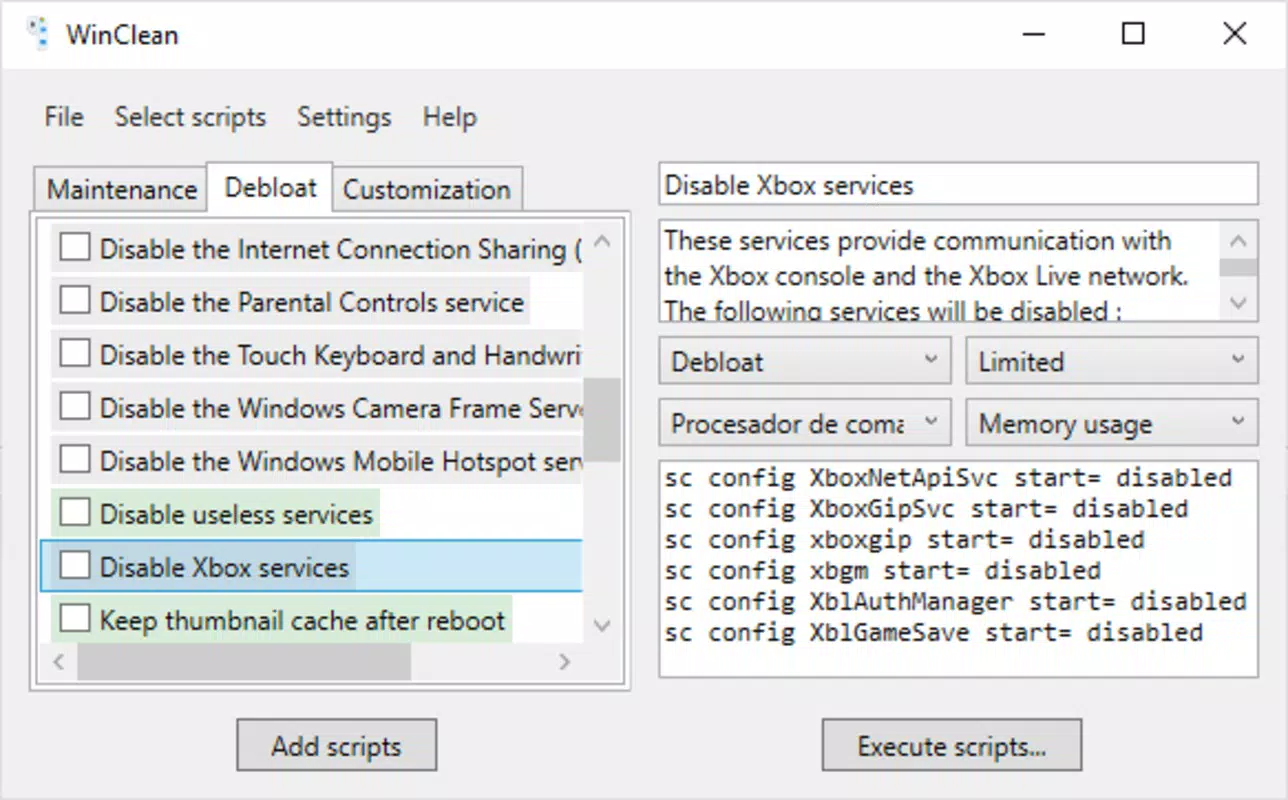
Task: Click script list scroll down arrow
Action: point(602,626)
